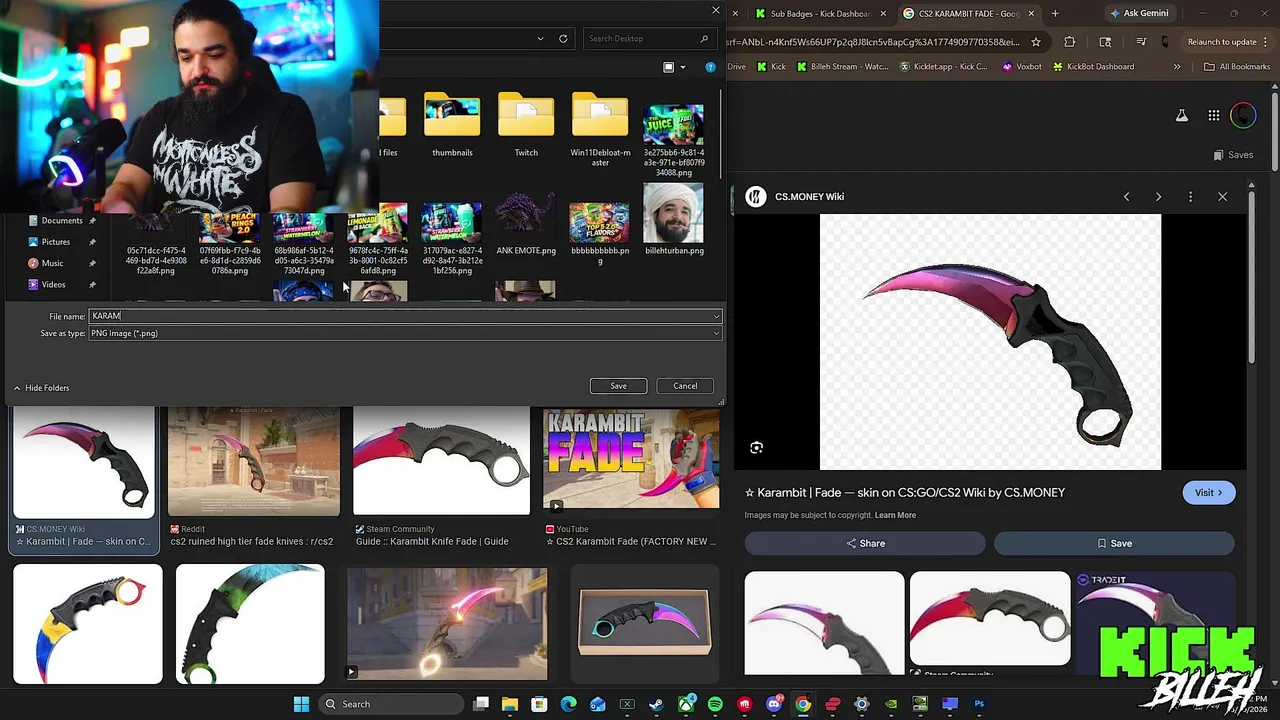This screenshot has height=720, width=1280.
Task: Click the taskbar Search box
Action: [392, 704]
